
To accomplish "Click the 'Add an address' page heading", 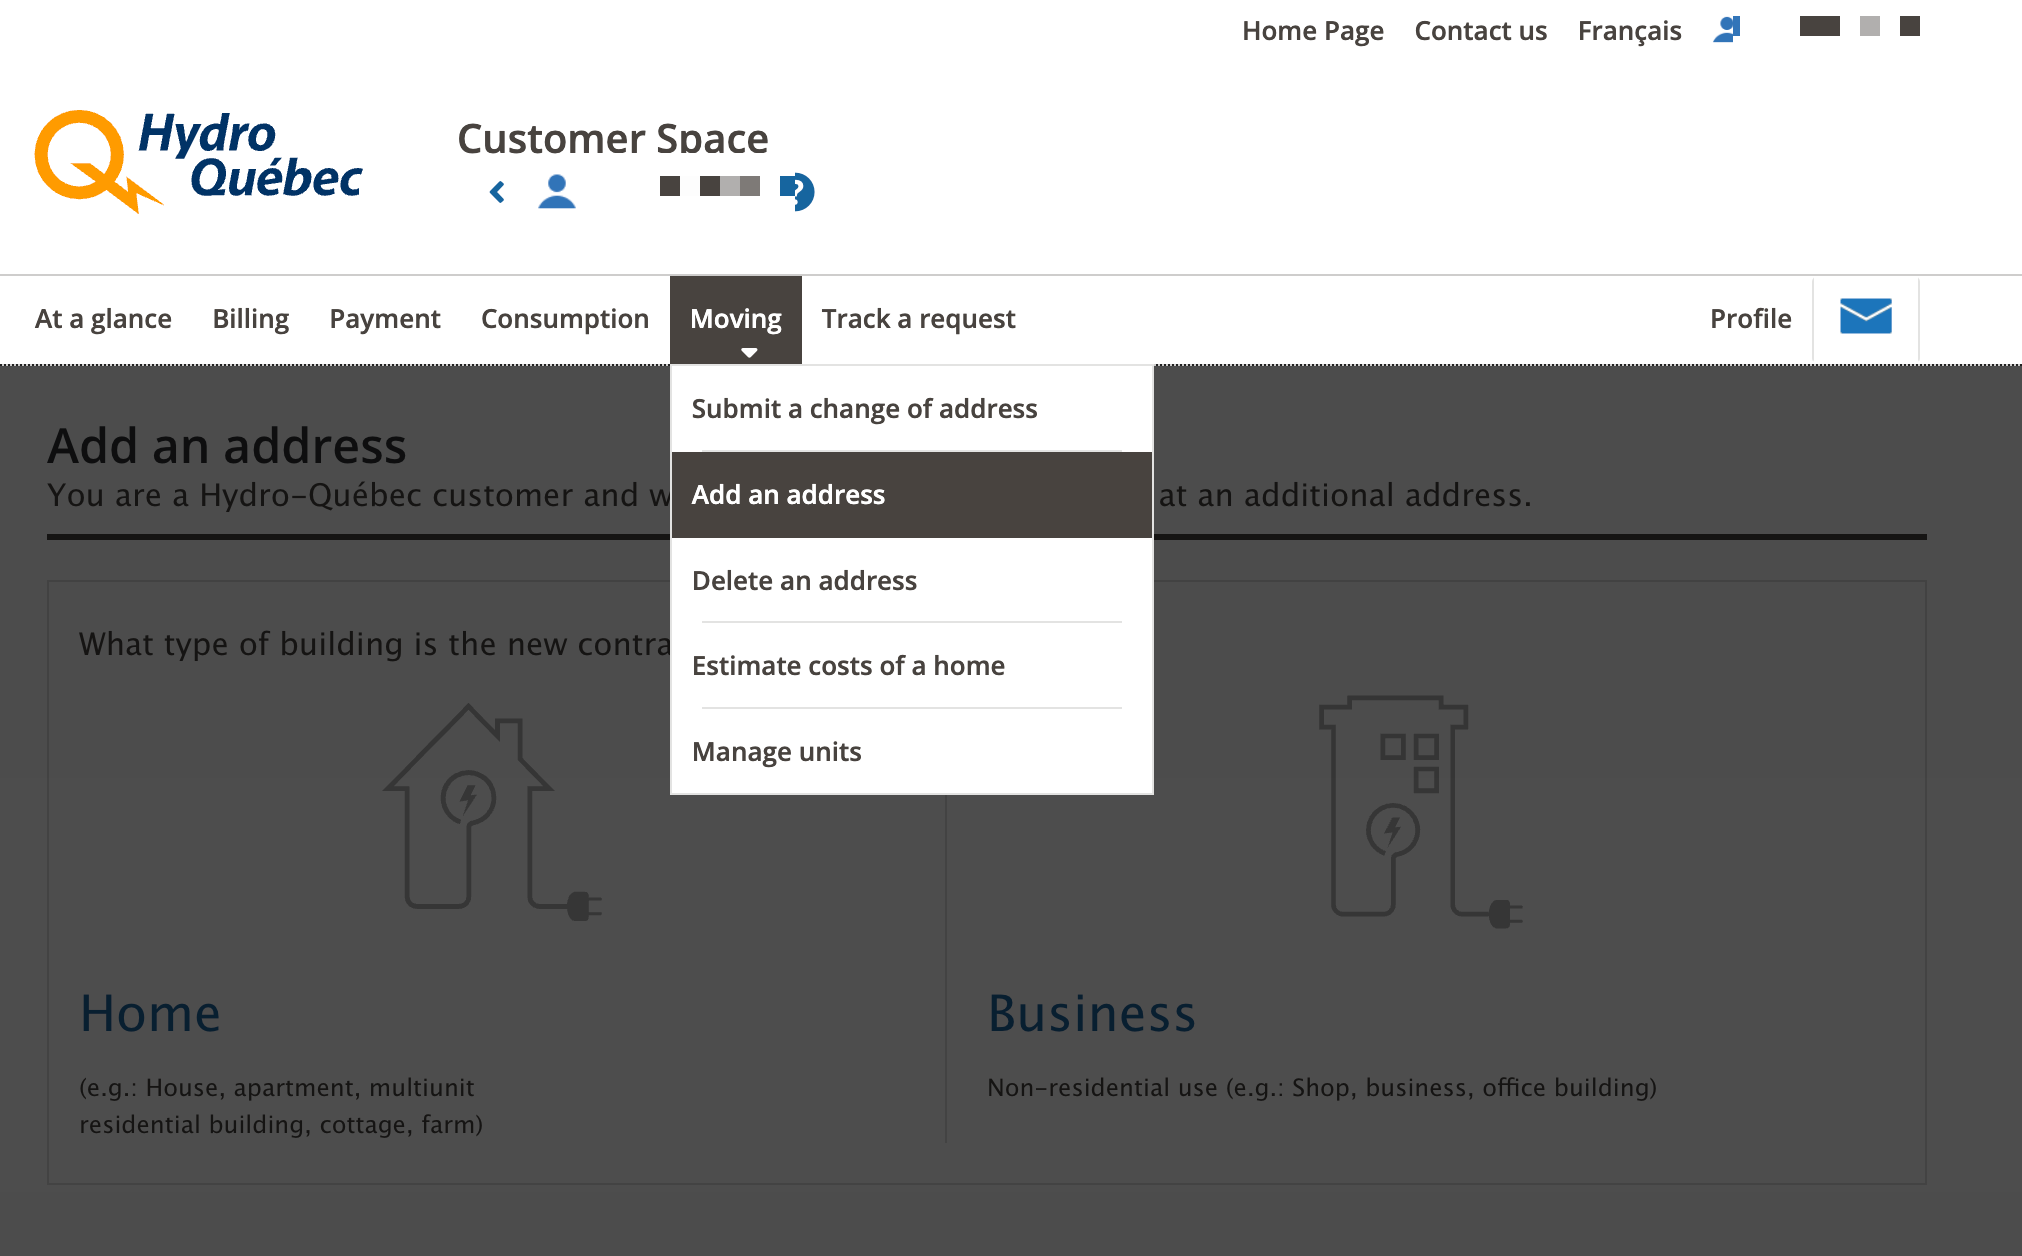I will 227,446.
